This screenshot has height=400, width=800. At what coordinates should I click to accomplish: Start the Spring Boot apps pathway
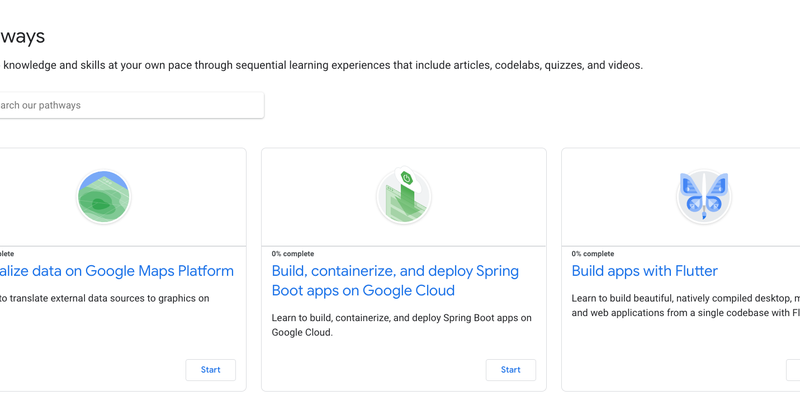click(511, 370)
